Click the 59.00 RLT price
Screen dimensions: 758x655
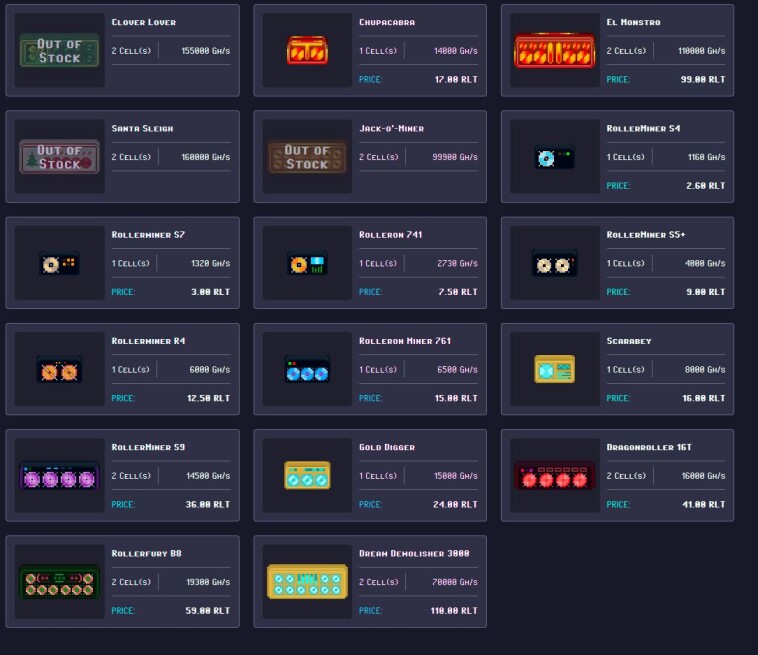(x=208, y=611)
